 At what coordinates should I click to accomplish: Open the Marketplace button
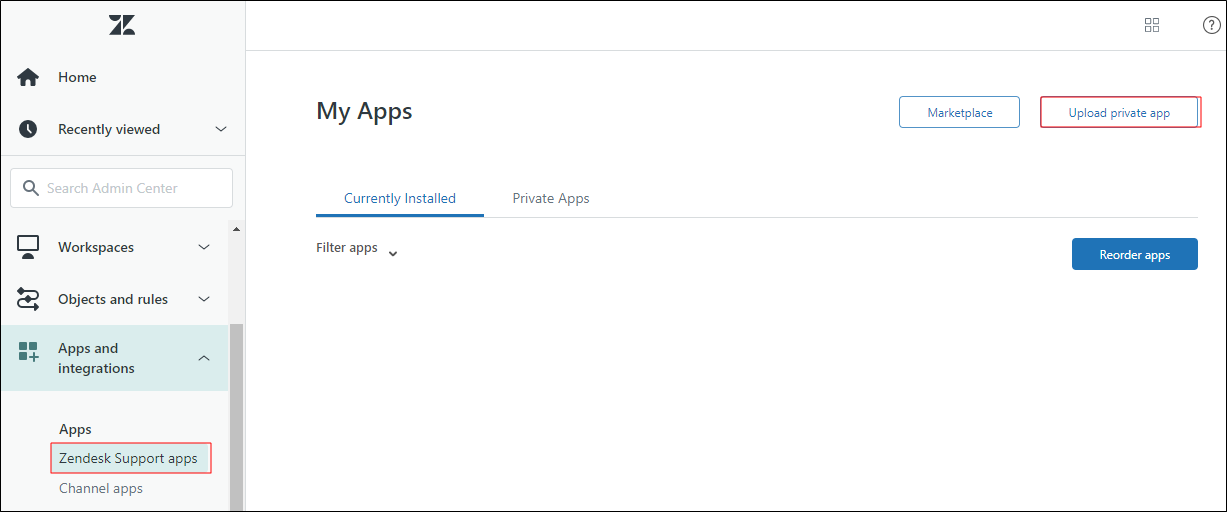click(960, 112)
